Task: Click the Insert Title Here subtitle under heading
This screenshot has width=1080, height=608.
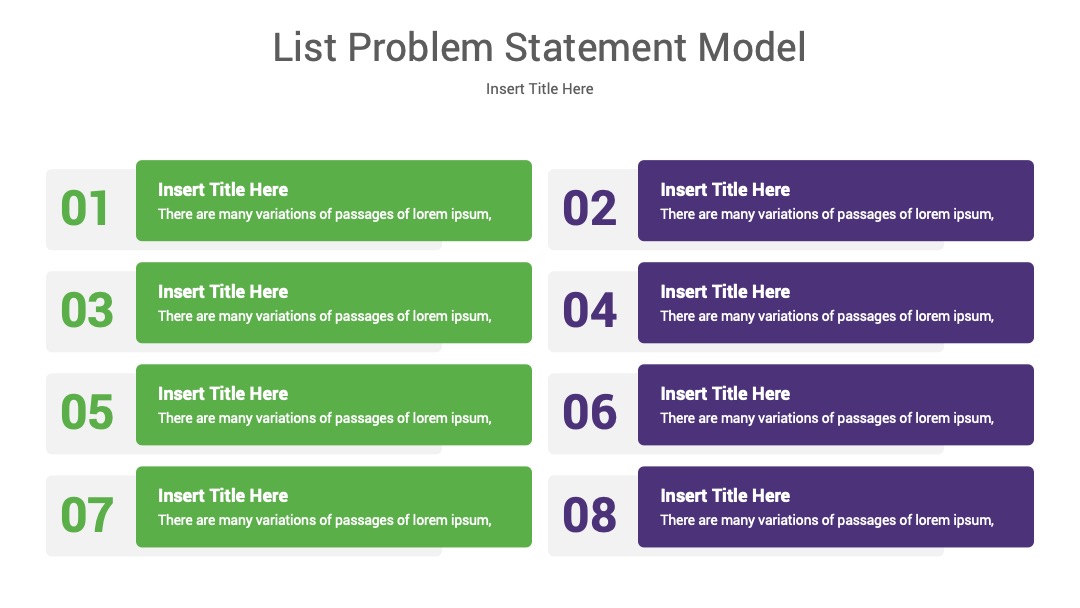Action: click(539, 89)
